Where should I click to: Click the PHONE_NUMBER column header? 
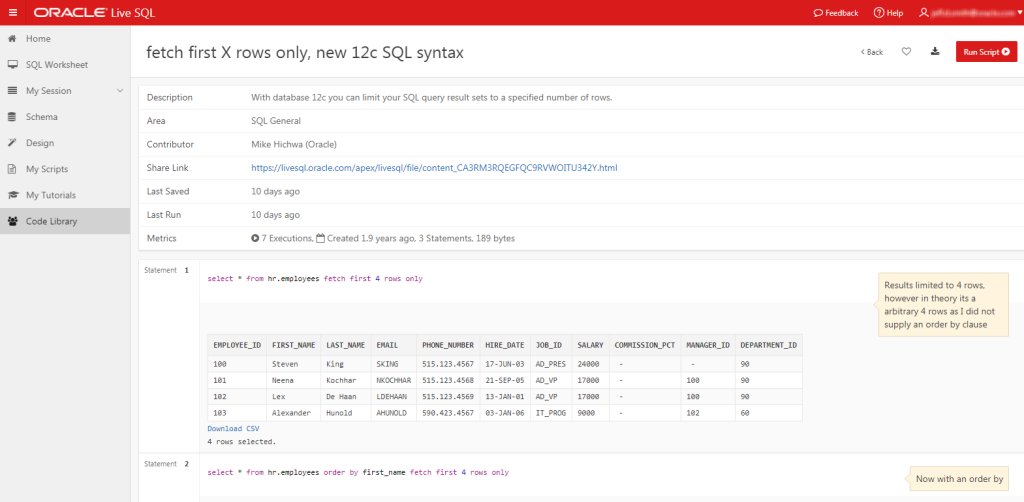(448, 345)
